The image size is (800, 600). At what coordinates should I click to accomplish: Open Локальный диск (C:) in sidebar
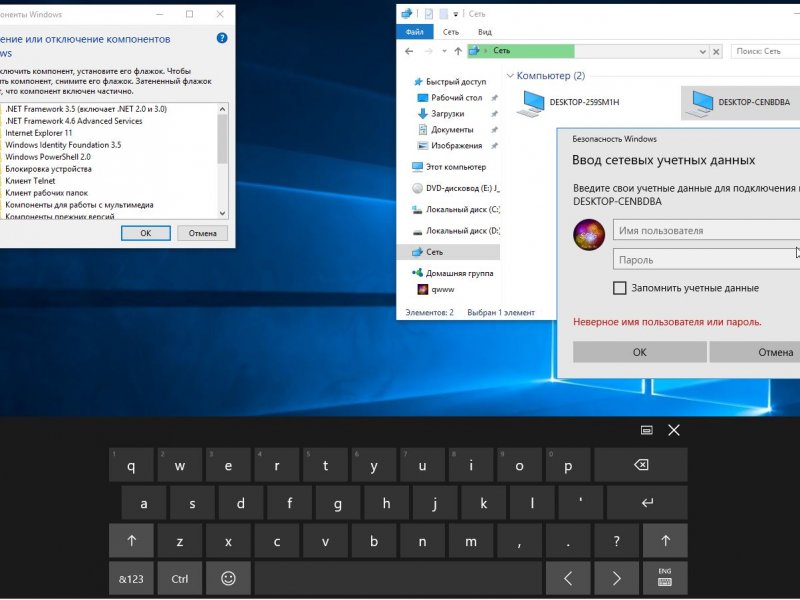pyautogui.click(x=456, y=209)
